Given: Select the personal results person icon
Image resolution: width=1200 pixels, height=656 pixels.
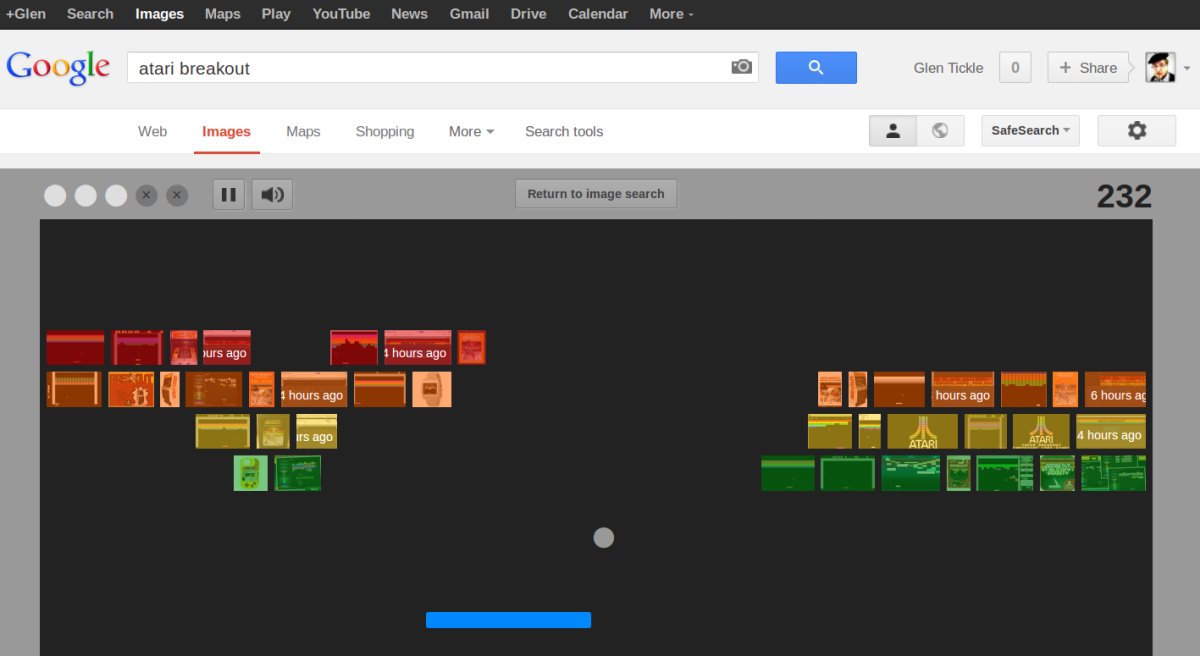Looking at the screenshot, I should [x=893, y=131].
